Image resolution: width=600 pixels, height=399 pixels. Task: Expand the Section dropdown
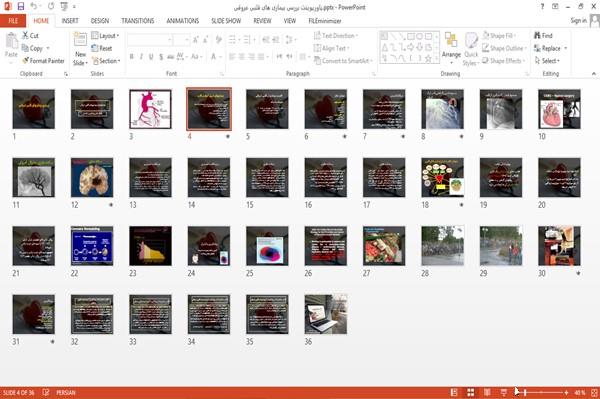click(x=106, y=61)
